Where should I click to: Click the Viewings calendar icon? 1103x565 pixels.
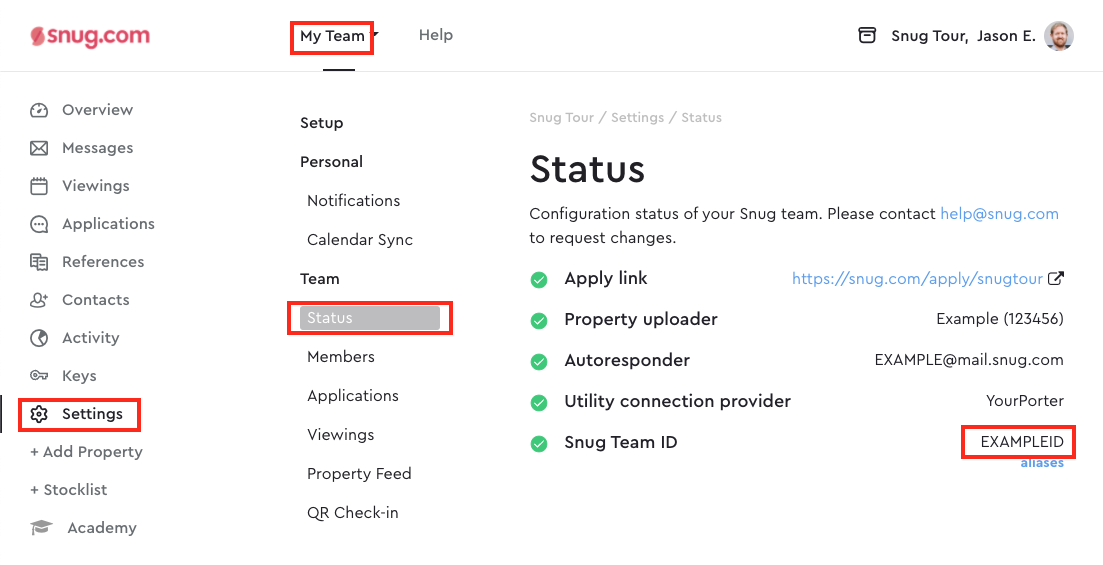tap(39, 186)
